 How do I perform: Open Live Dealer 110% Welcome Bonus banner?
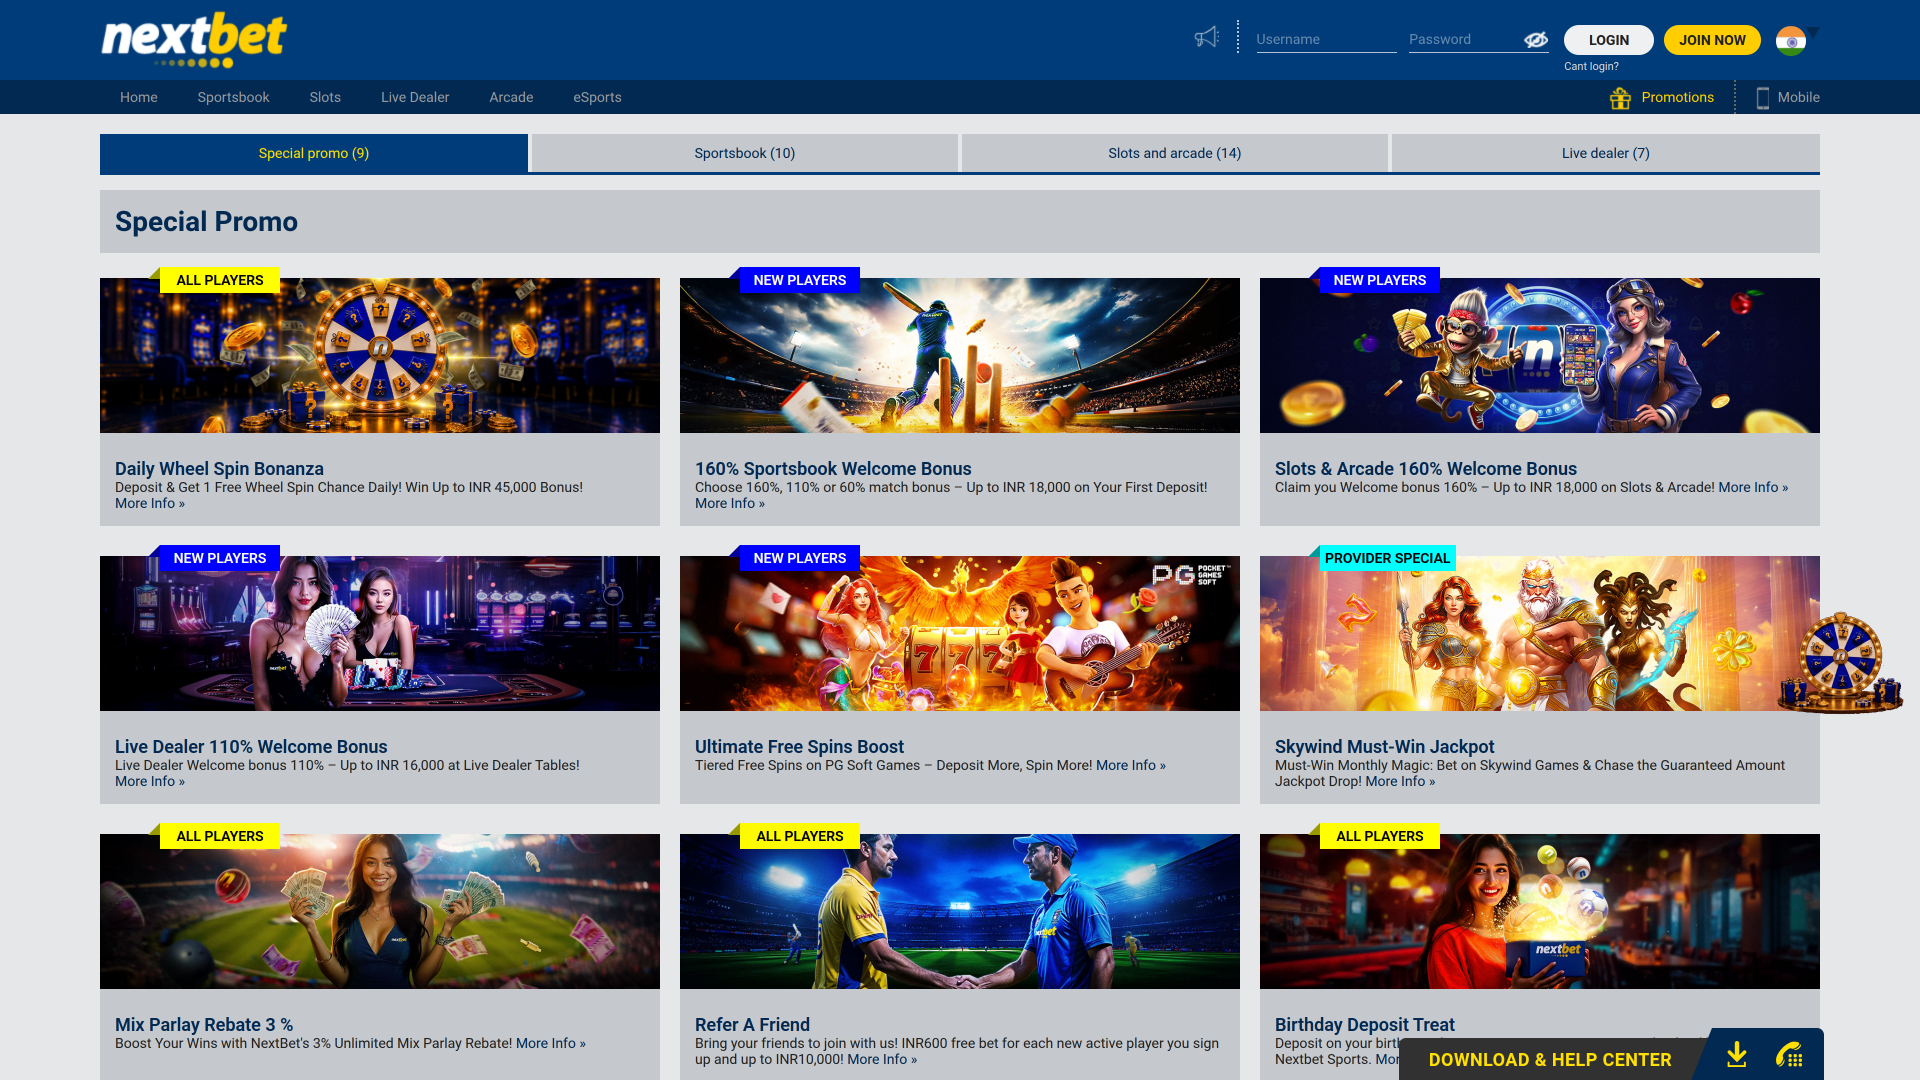pyautogui.click(x=380, y=634)
